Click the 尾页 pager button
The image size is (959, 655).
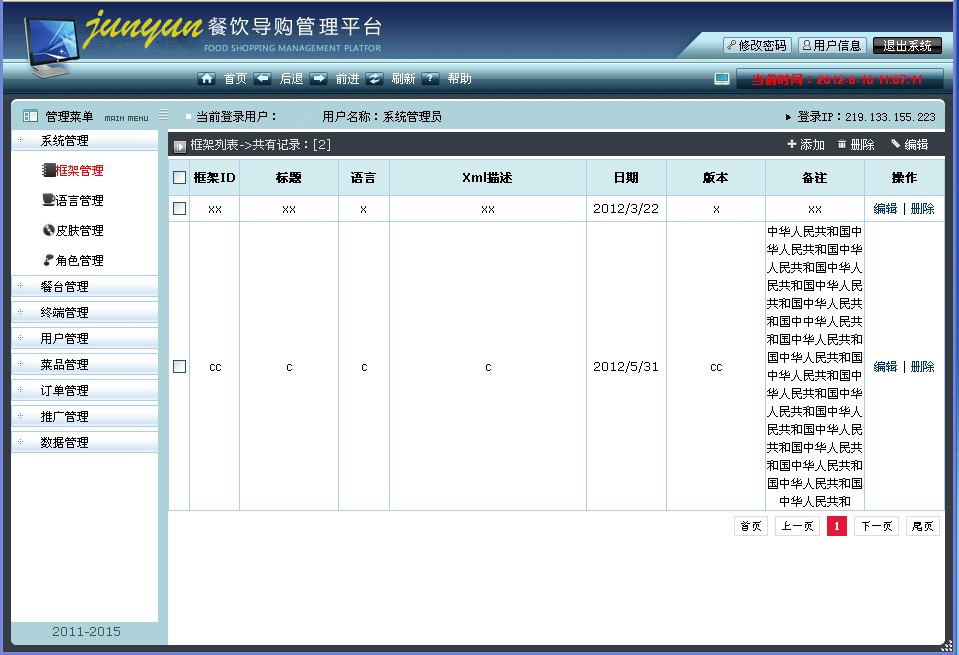tap(922, 526)
